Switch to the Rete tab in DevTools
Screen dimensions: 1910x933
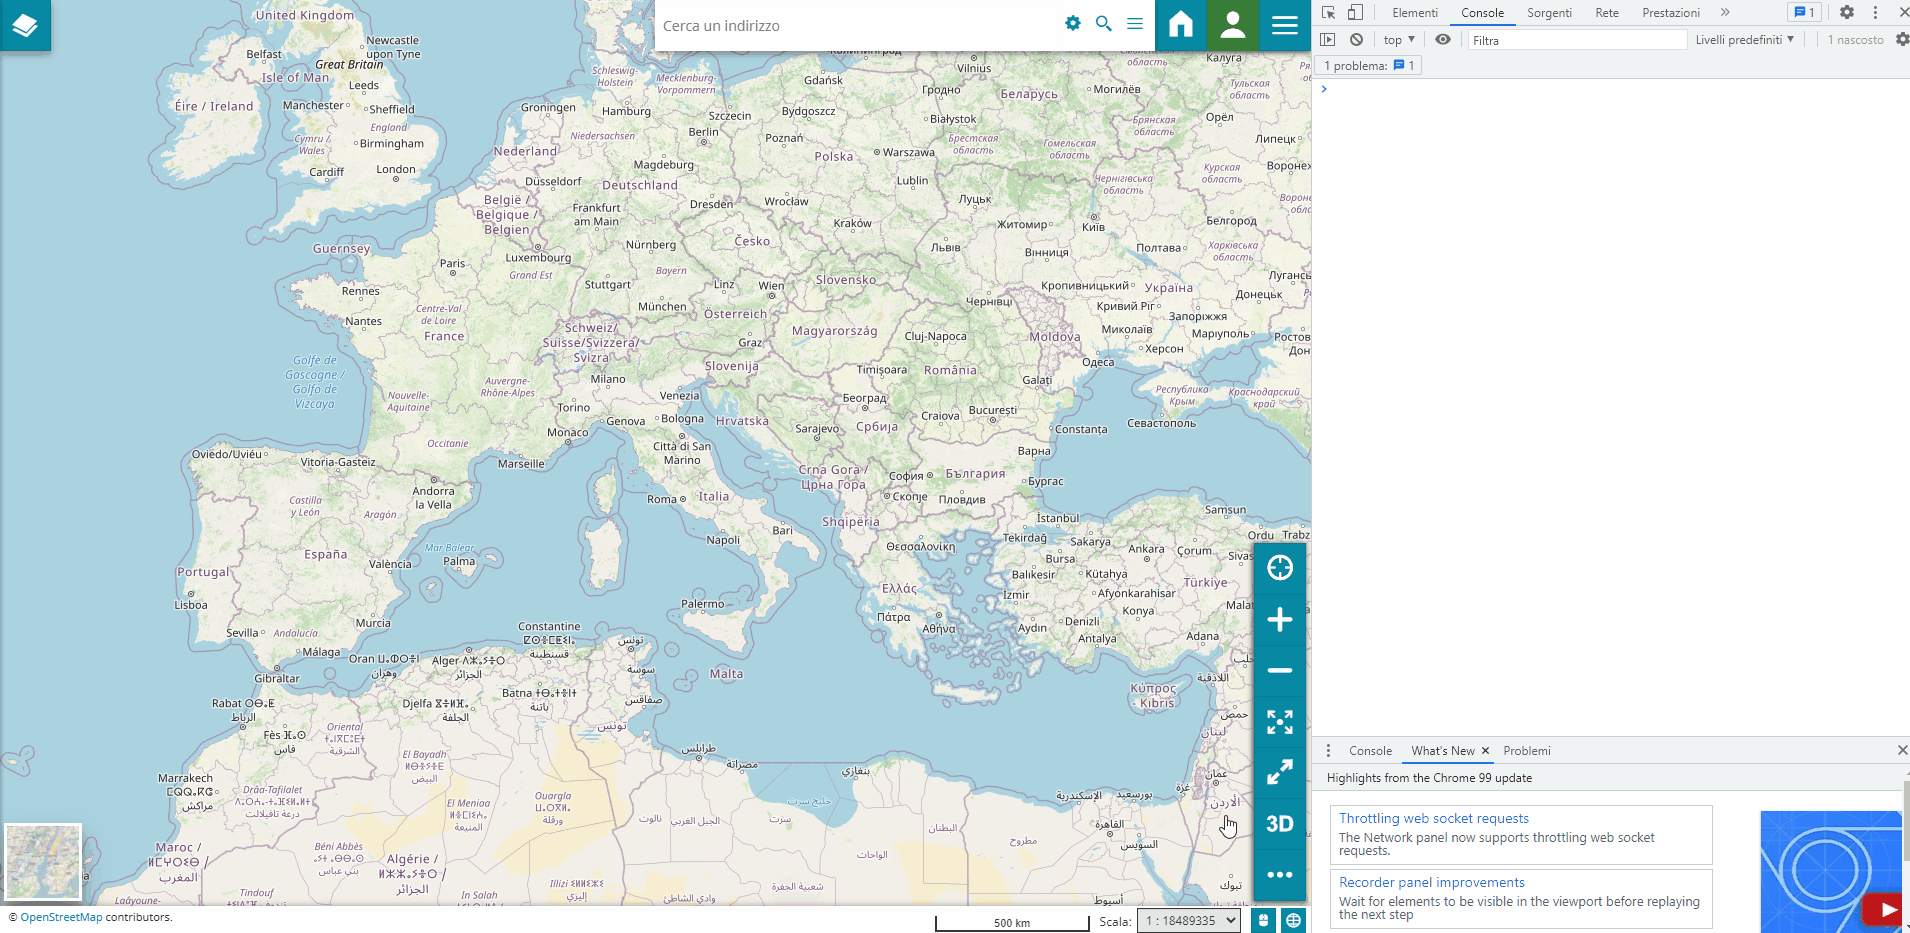1606,12
